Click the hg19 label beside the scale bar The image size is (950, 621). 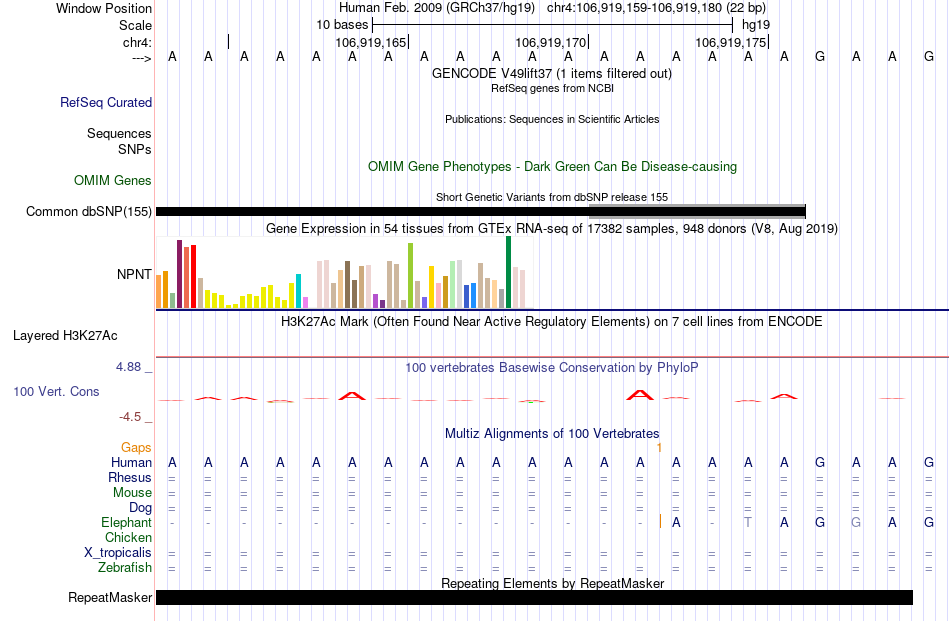tap(756, 25)
